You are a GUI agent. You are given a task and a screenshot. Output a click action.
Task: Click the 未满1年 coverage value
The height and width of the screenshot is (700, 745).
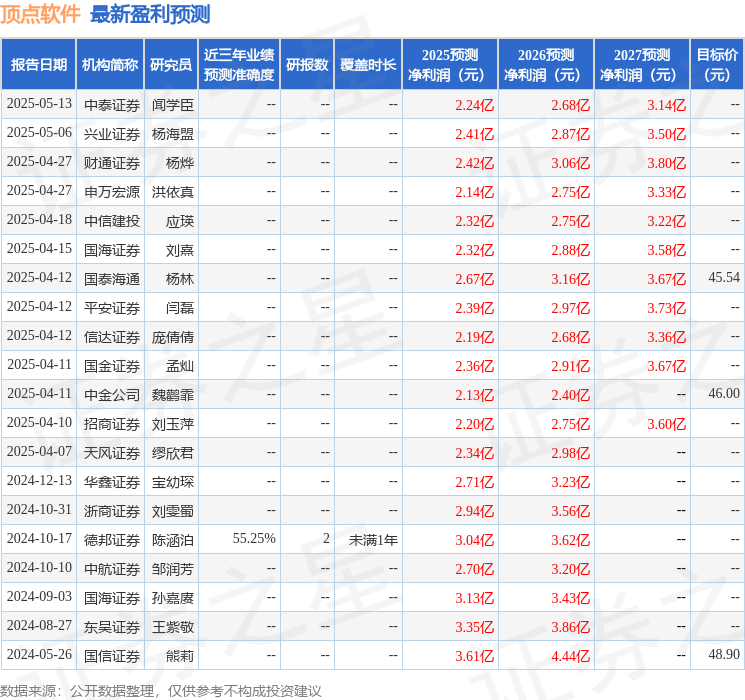373,540
